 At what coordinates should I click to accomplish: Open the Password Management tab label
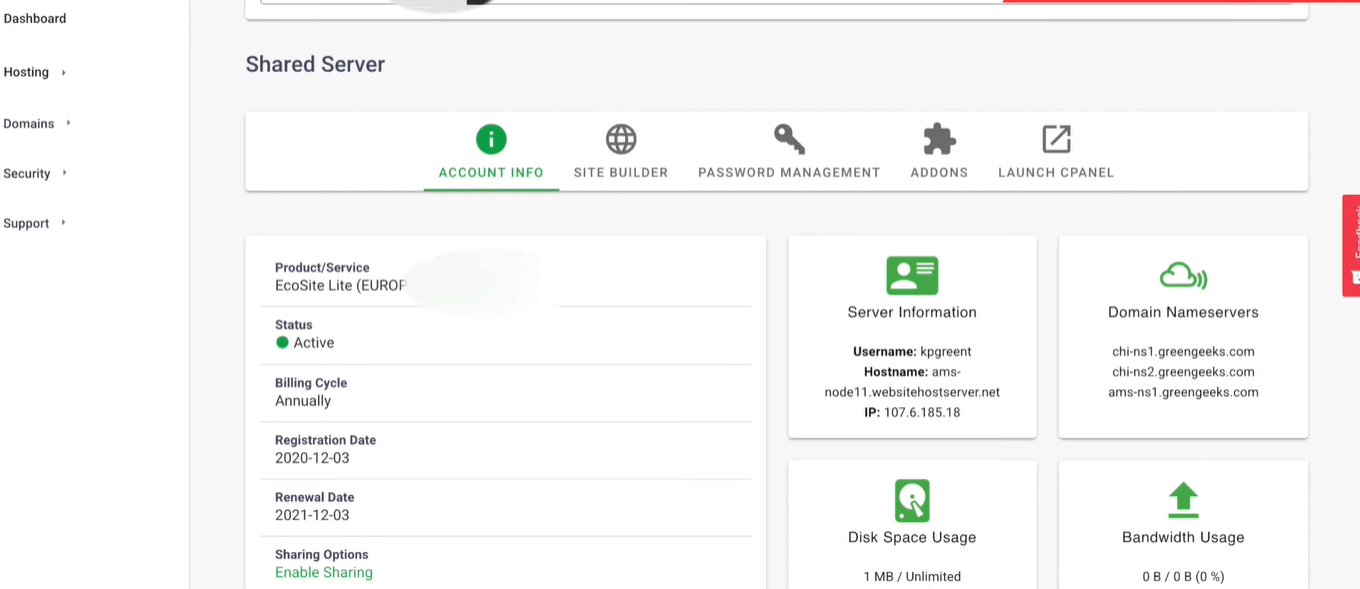click(789, 172)
